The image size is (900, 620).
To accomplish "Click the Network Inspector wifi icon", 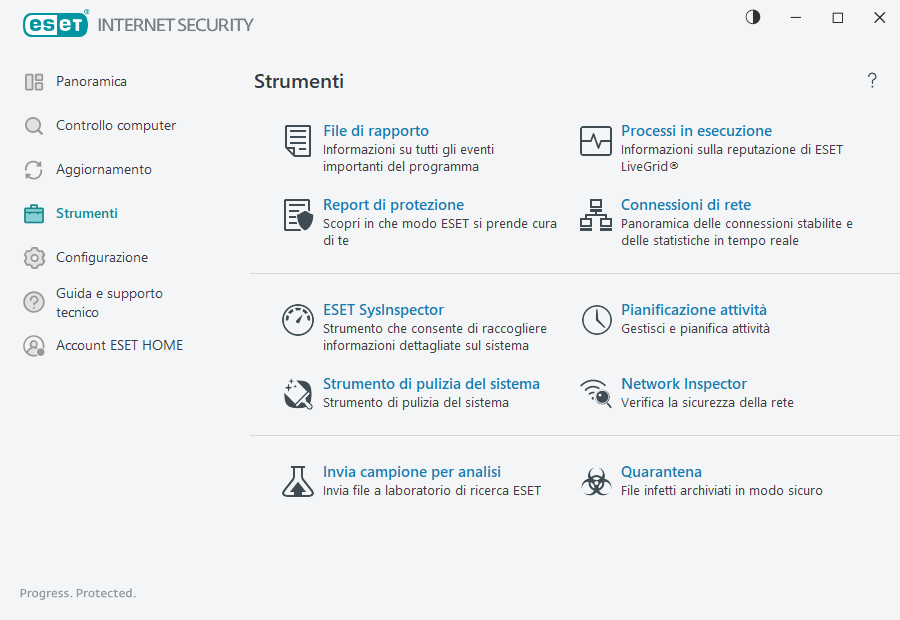I will click(x=596, y=394).
